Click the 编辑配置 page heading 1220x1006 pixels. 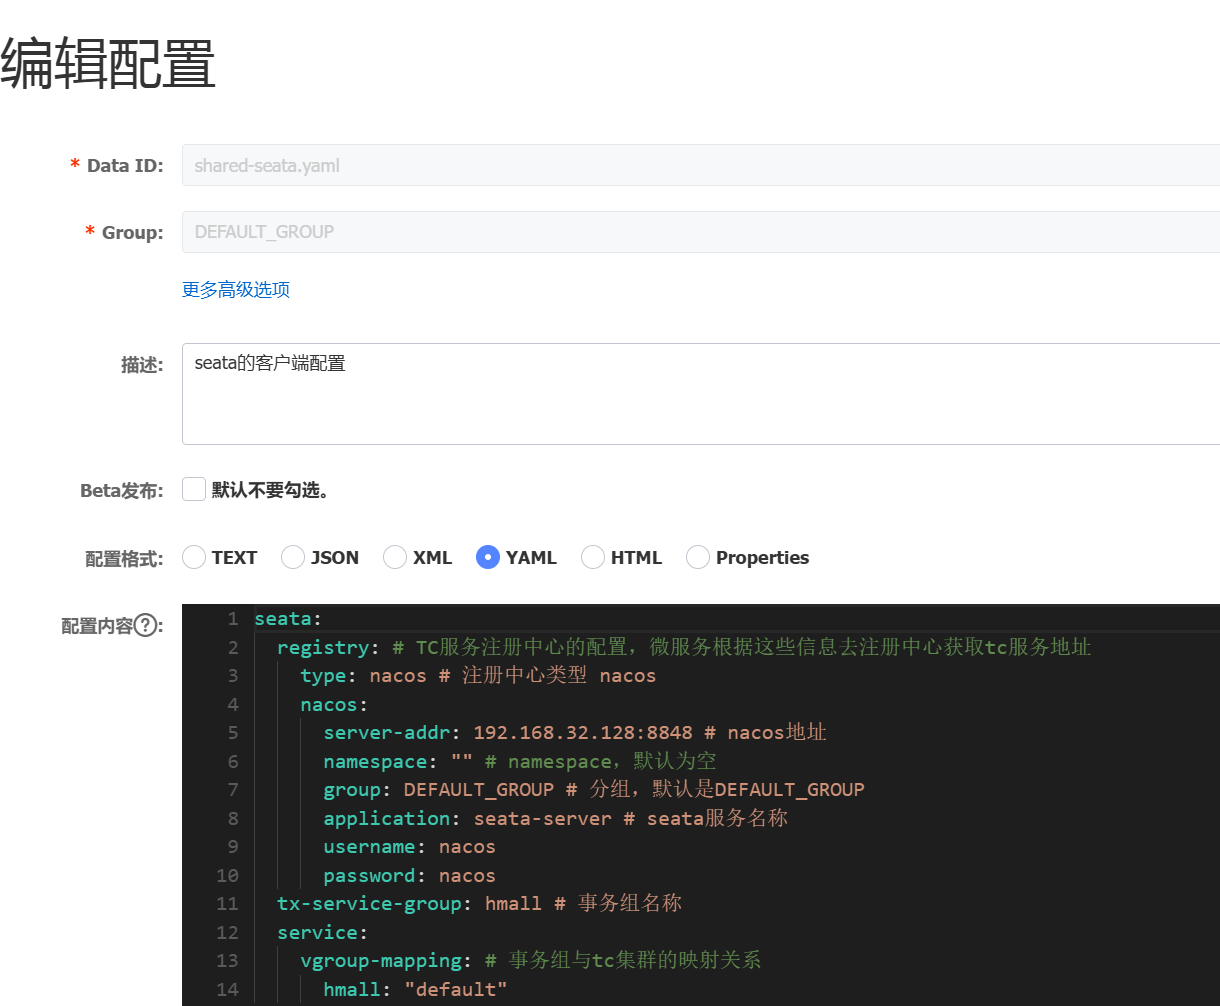(108, 65)
